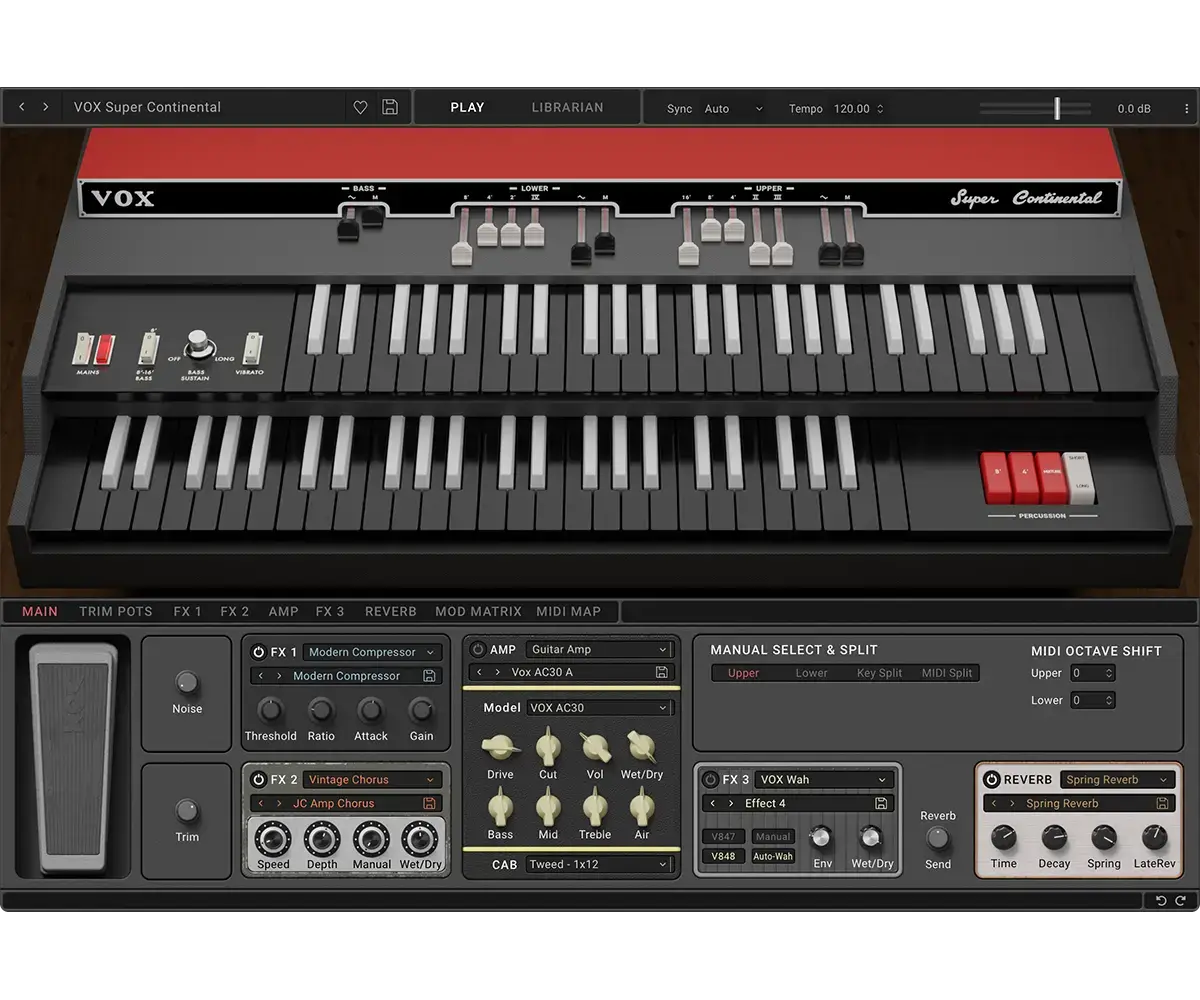Click the master volume slider
Image resolution: width=1200 pixels, height=1000 pixels.
pyautogui.click(x=1056, y=108)
